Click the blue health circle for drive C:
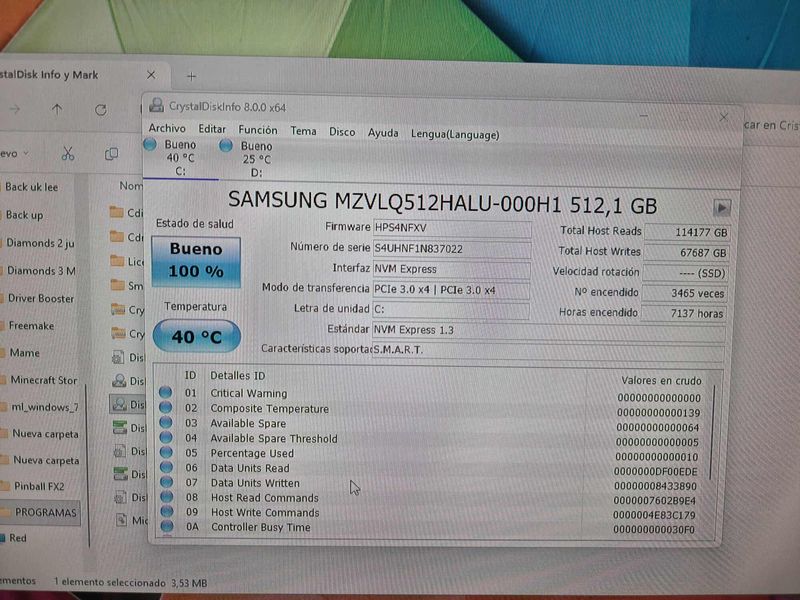The height and width of the screenshot is (600, 800). 150,144
